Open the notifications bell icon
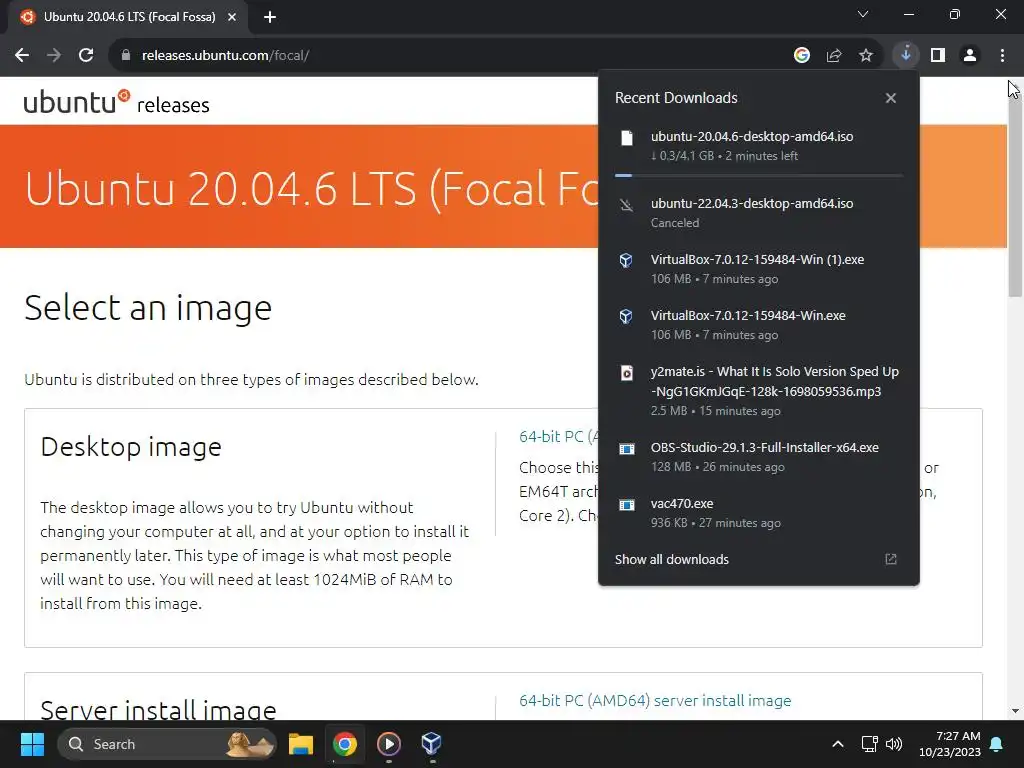The width and height of the screenshot is (1024, 768). coord(997,744)
